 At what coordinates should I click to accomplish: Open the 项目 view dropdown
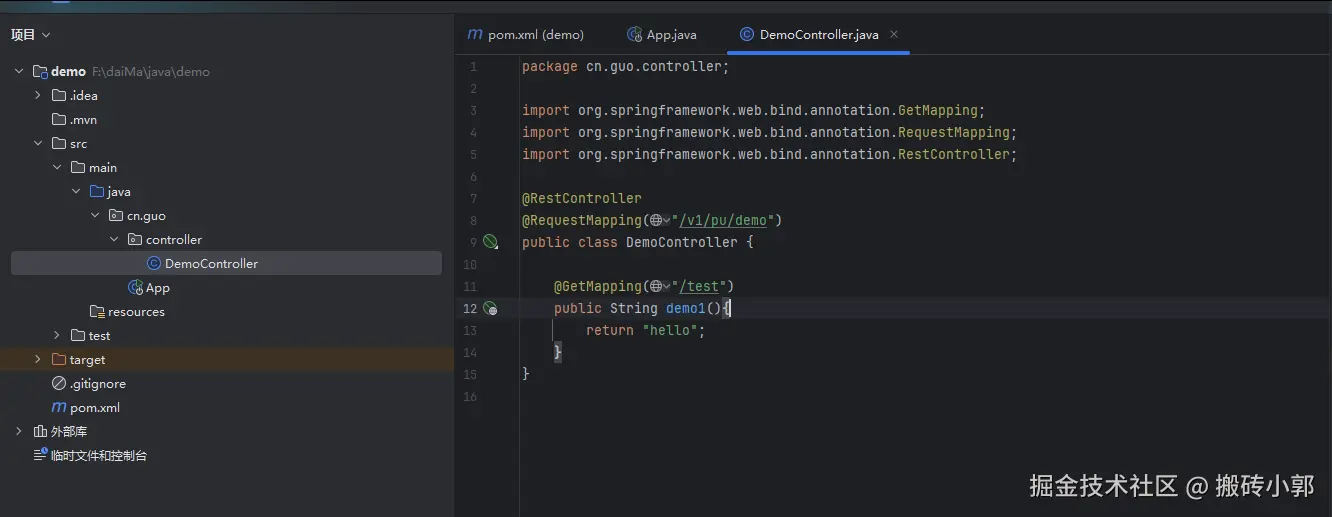(x=30, y=35)
